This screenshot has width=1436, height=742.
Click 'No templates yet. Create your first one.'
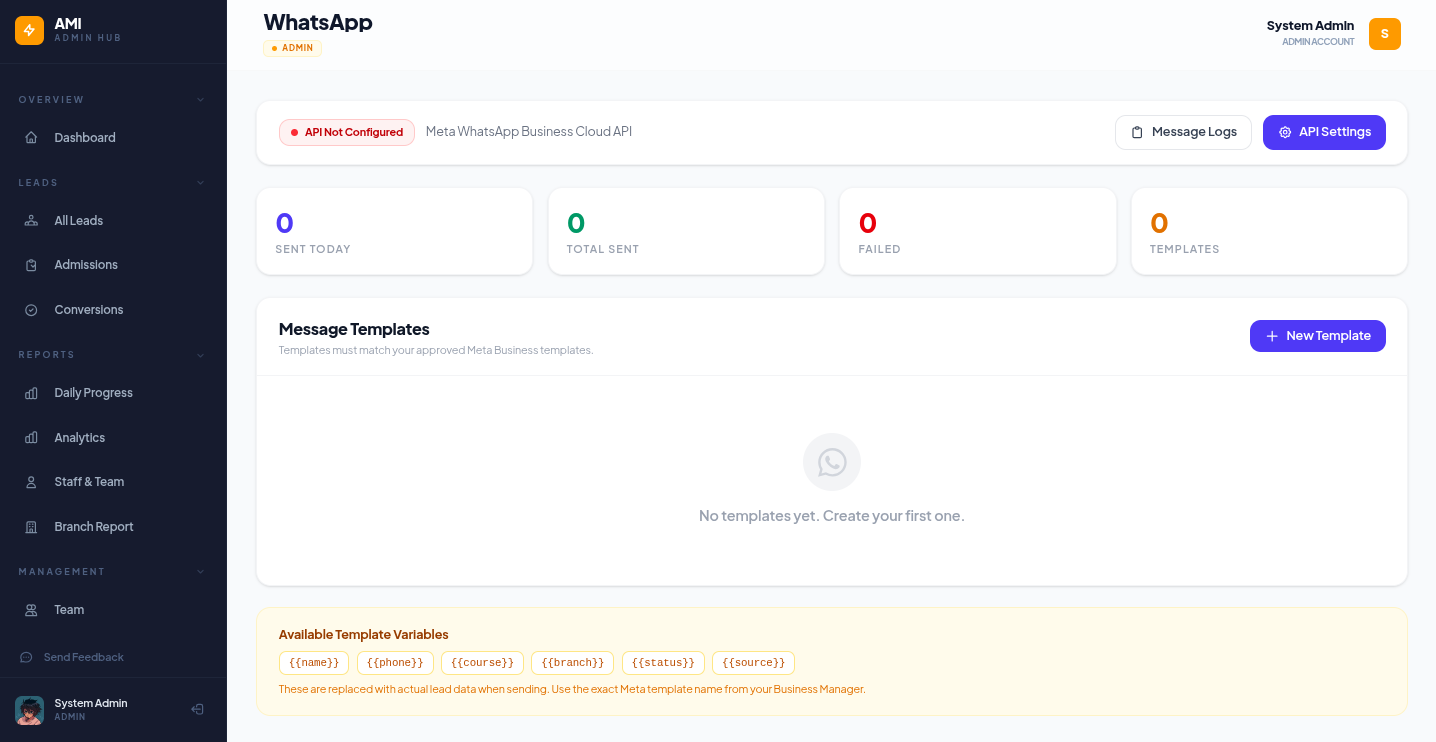point(832,516)
